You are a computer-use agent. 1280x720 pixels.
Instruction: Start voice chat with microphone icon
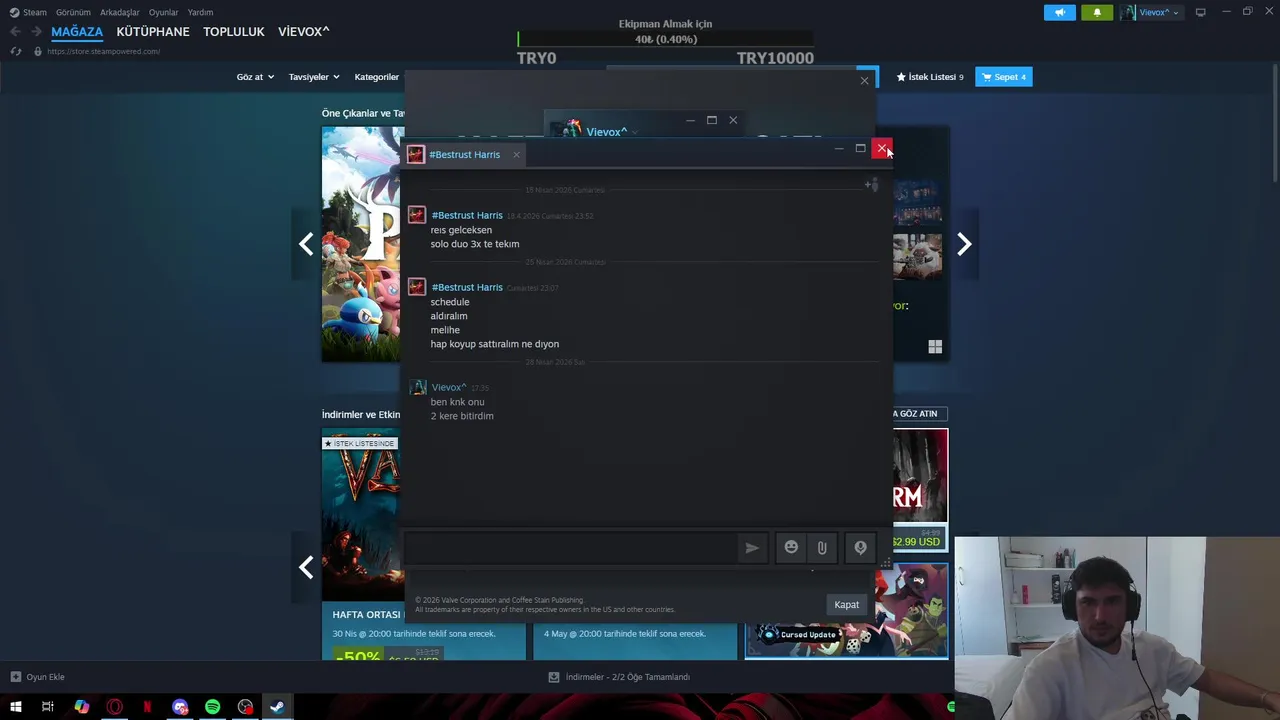[860, 548]
